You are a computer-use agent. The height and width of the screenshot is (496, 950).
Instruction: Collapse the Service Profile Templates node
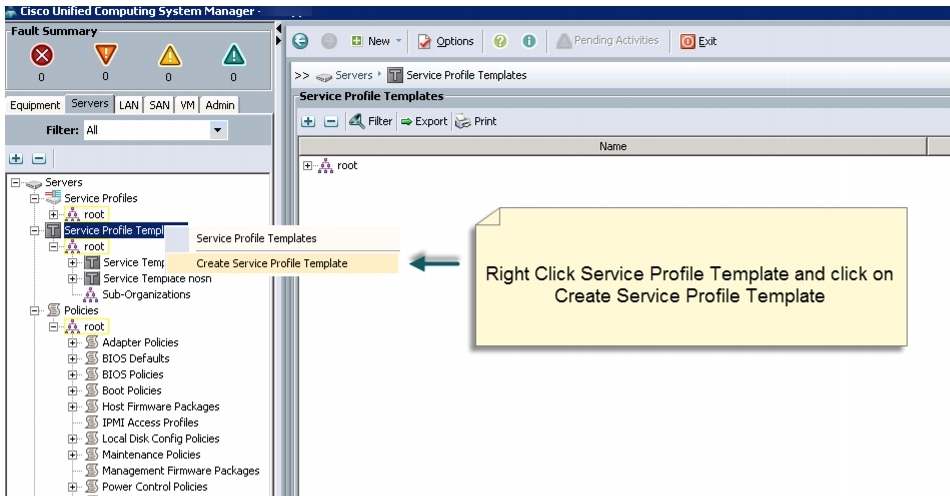[x=35, y=230]
